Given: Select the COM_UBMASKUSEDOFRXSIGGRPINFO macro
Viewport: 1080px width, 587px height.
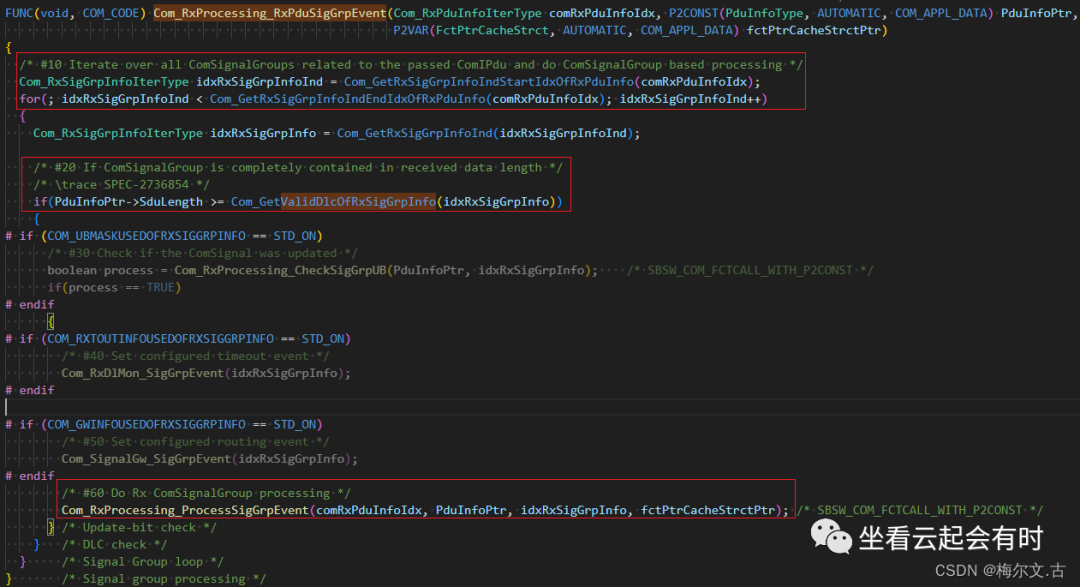Looking at the screenshot, I should coord(146,236).
